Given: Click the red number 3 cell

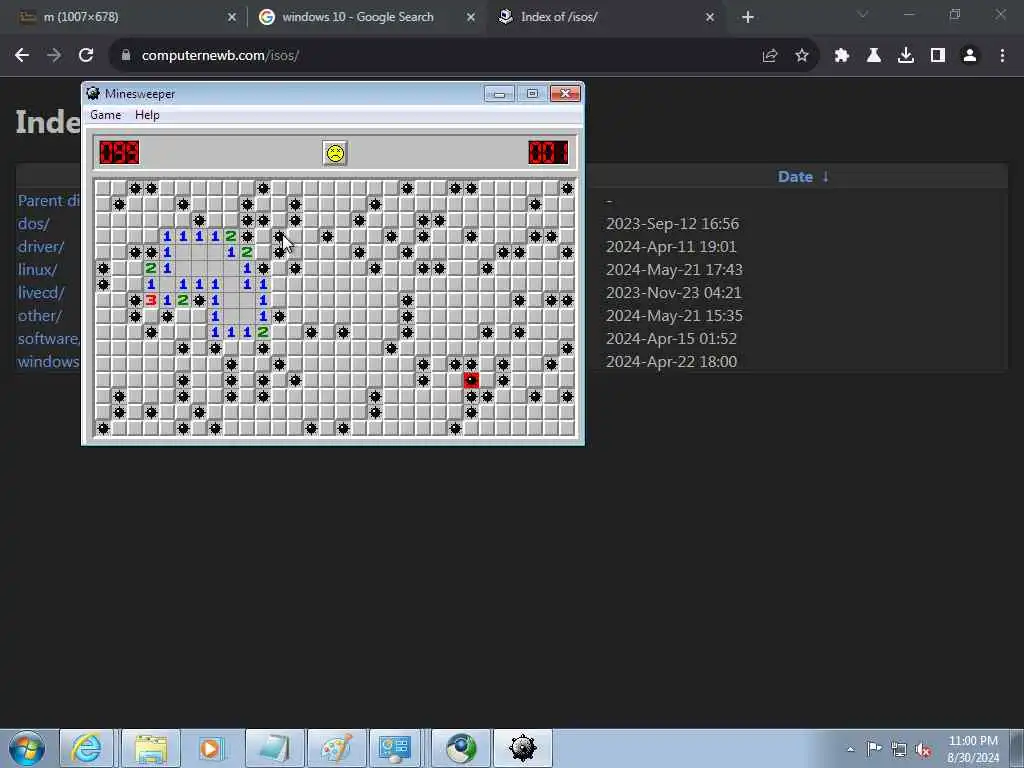Looking at the screenshot, I should tap(151, 300).
